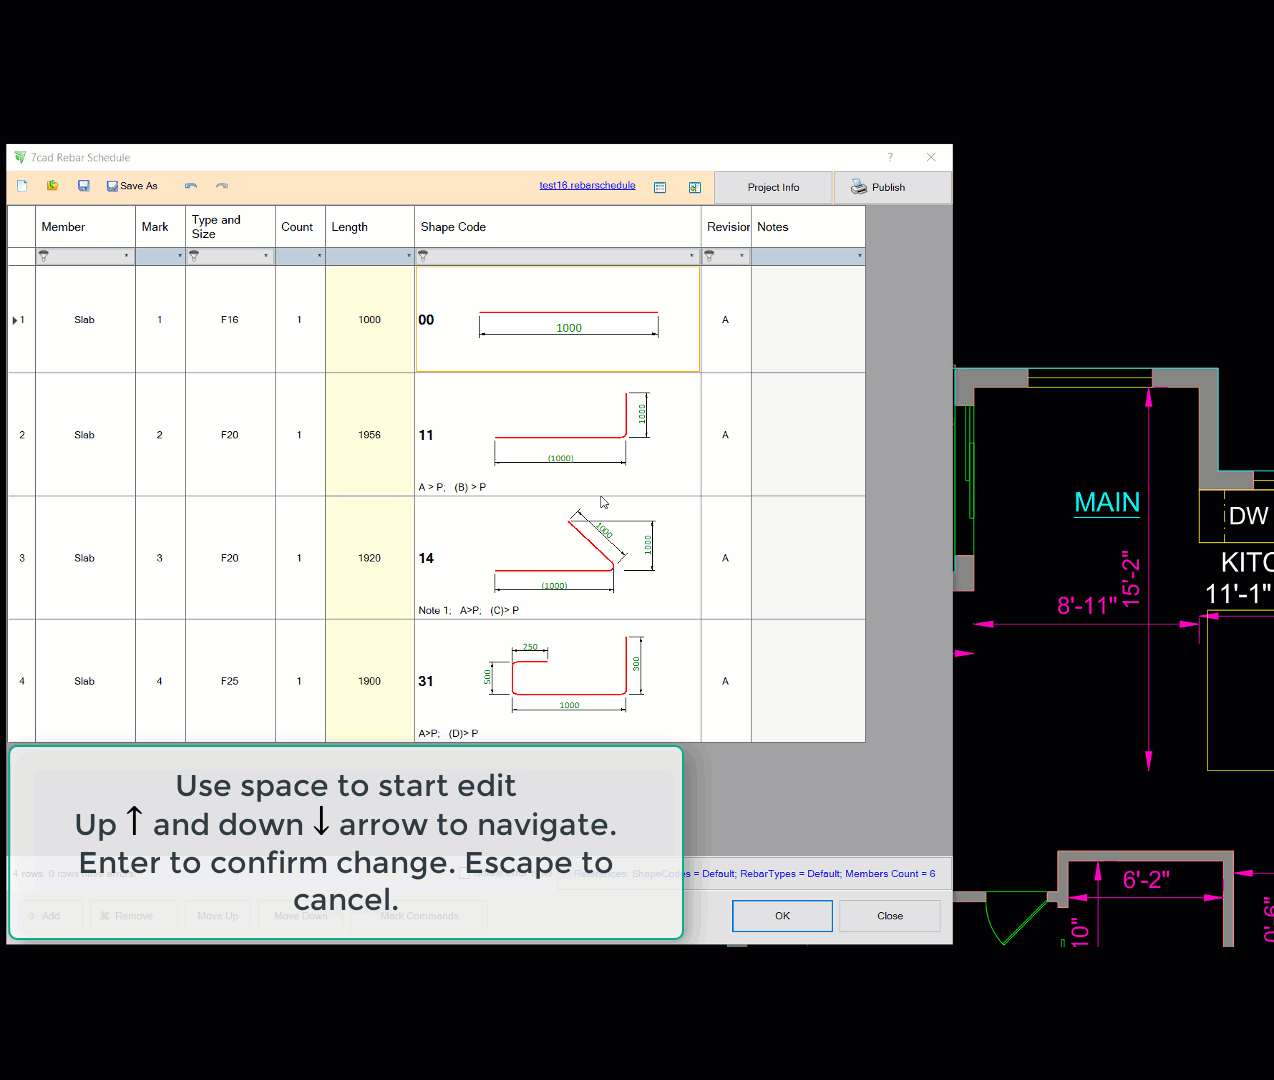Viewport: 1274px width, 1080px height.
Task: Open the test16.rebarschedule file link
Action: coord(587,185)
